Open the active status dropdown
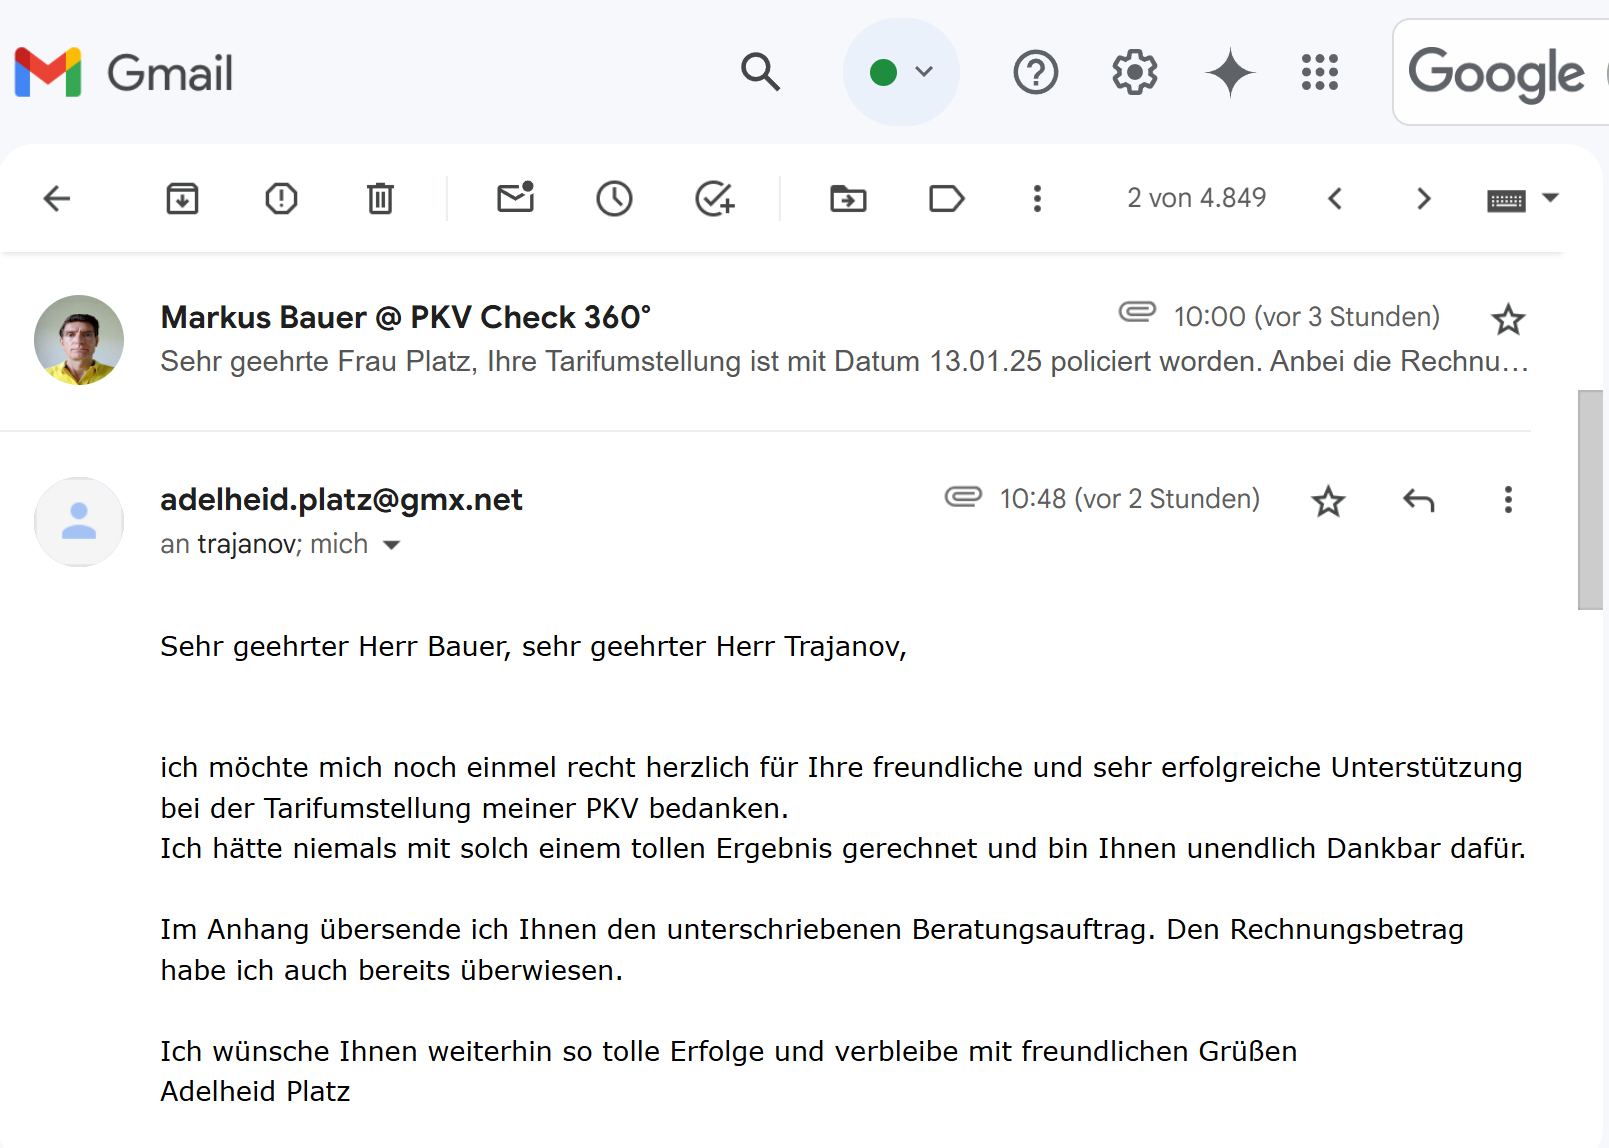This screenshot has width=1609, height=1148. pyautogui.click(x=901, y=72)
